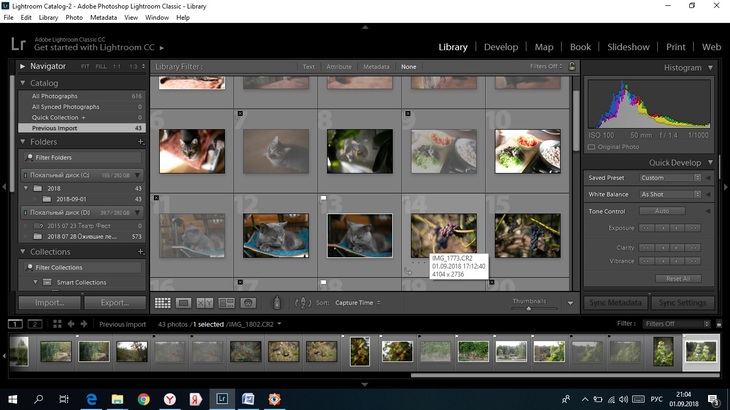Click the Lr logo identity plate

18,44
